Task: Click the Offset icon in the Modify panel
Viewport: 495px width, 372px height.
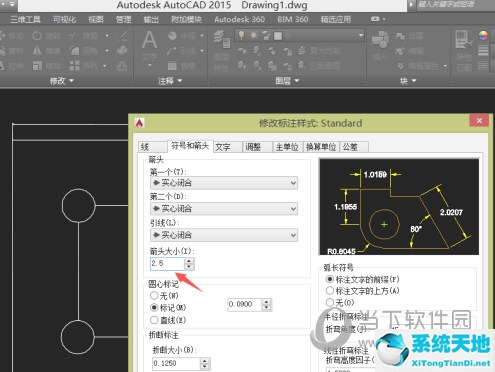Action: (122, 66)
